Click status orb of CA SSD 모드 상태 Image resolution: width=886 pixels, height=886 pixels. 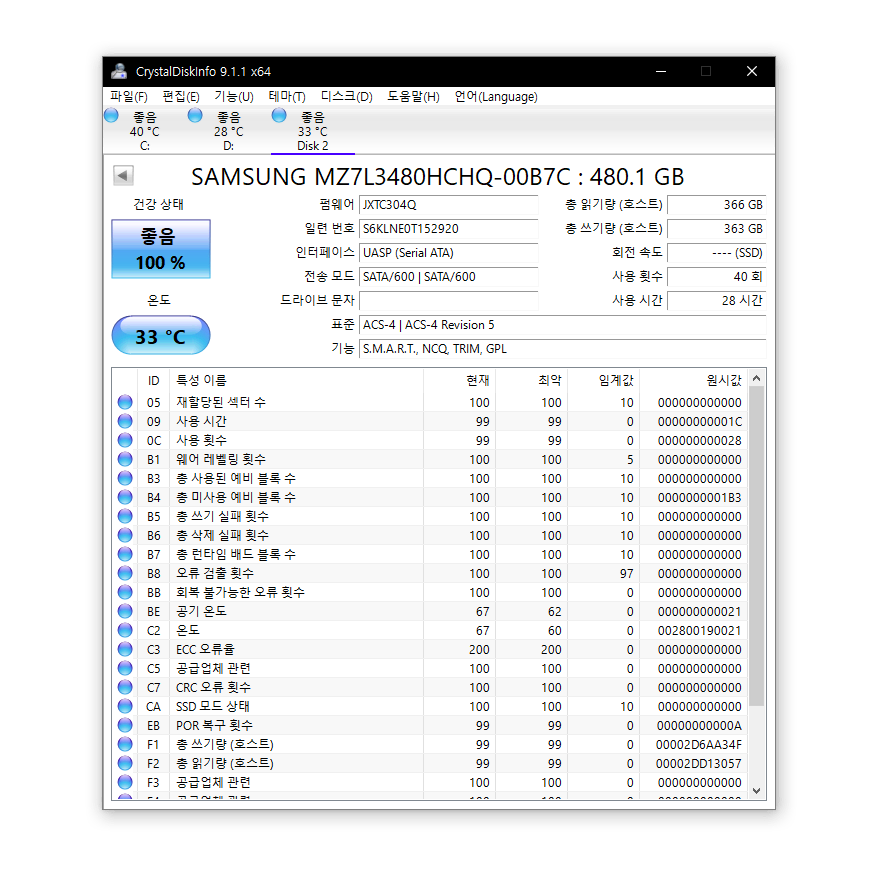tap(125, 706)
